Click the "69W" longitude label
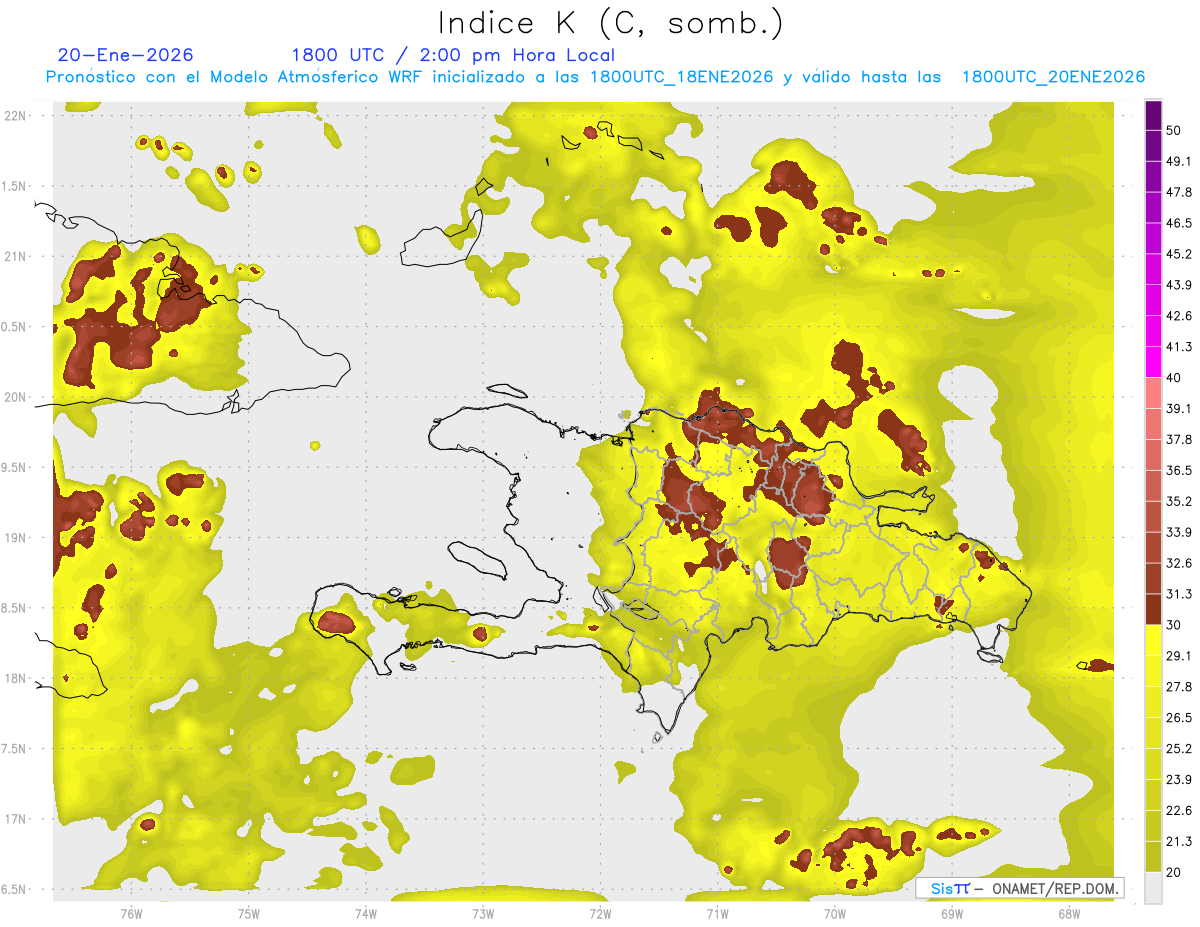 (x=952, y=913)
